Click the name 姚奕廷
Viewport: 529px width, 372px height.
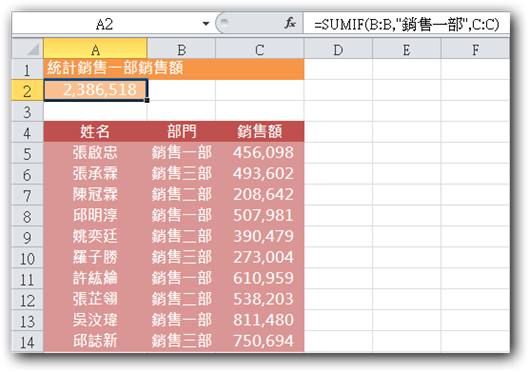(x=95, y=236)
